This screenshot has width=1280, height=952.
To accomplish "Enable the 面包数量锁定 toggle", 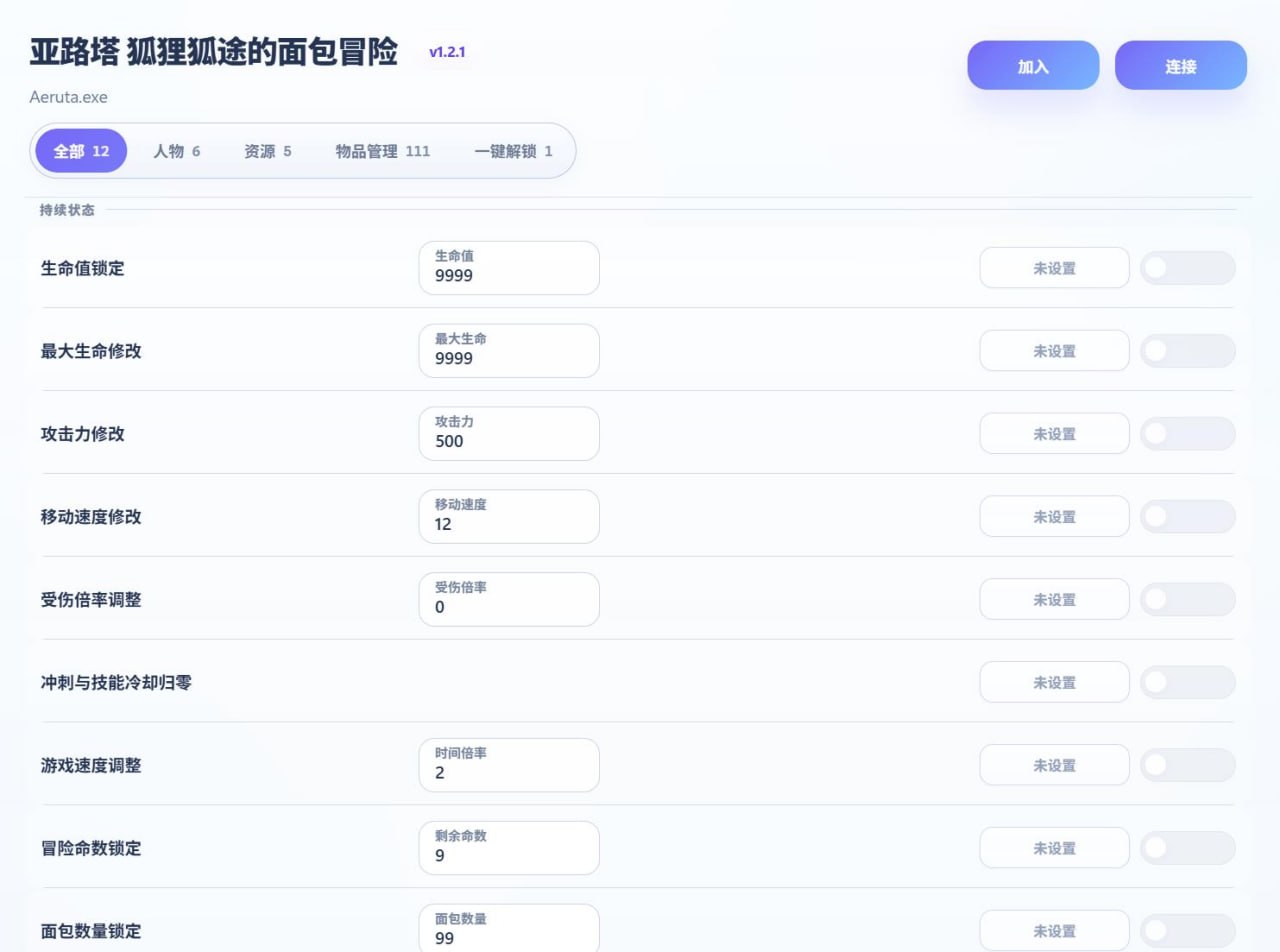I will pos(1187,930).
